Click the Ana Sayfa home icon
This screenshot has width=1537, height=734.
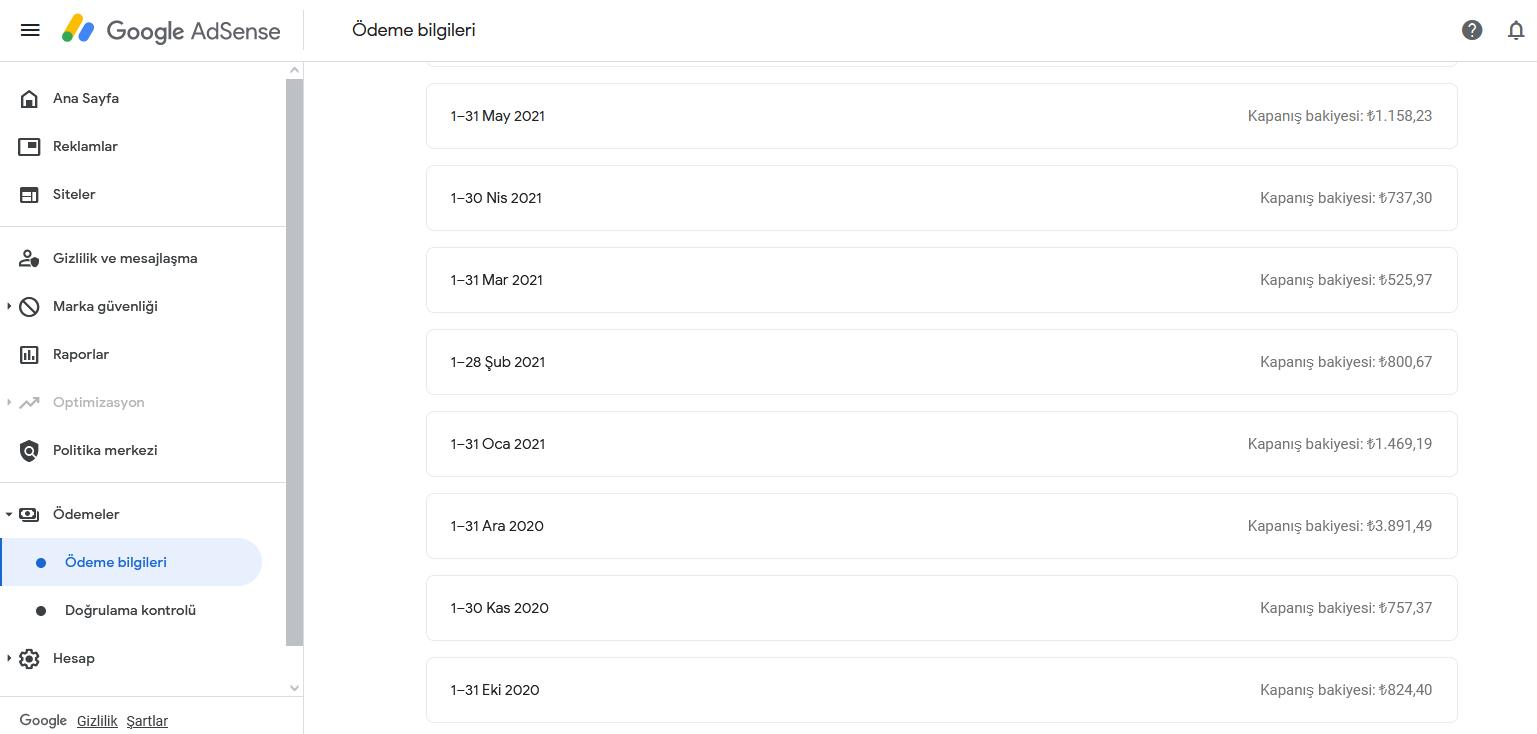pyautogui.click(x=29, y=98)
